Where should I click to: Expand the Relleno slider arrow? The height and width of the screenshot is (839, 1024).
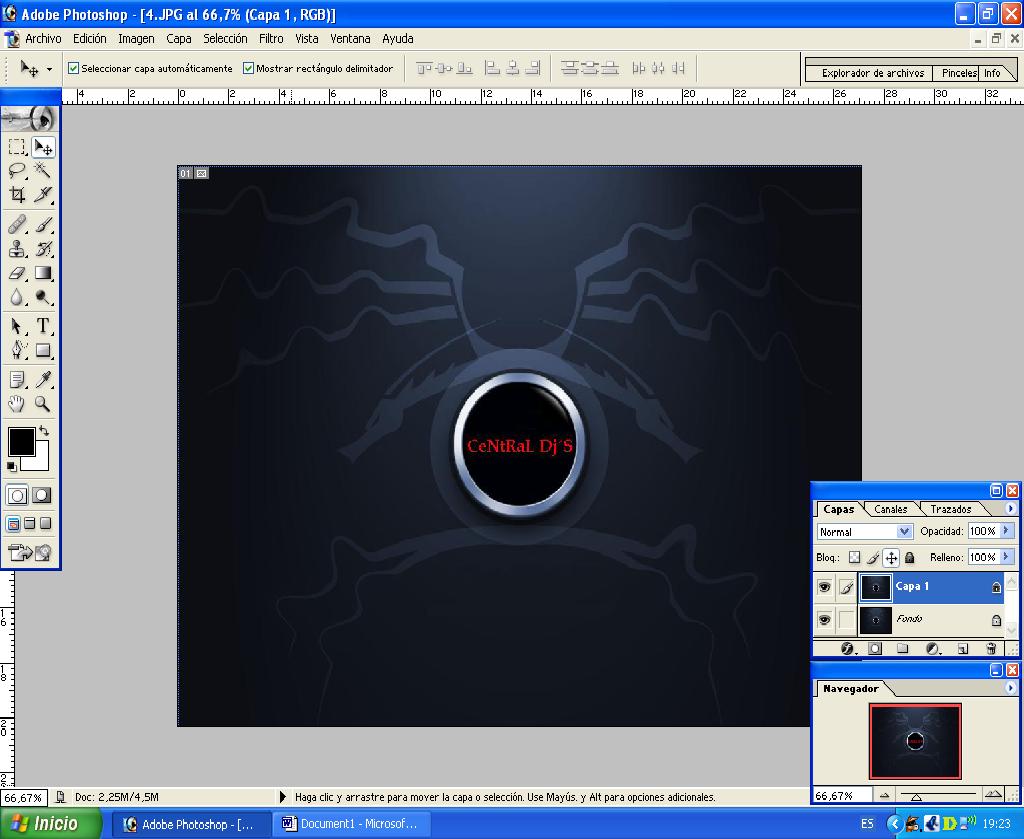pos(1005,557)
